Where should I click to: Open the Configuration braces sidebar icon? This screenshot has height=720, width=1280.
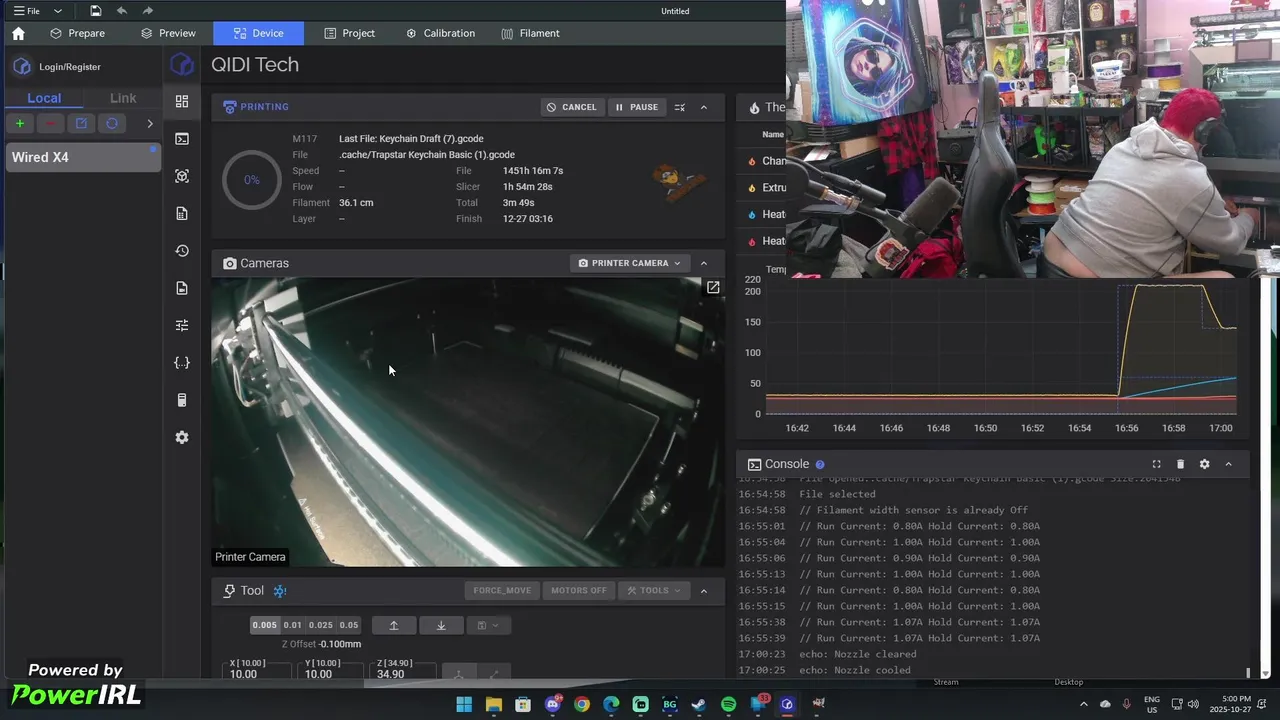pyautogui.click(x=182, y=363)
